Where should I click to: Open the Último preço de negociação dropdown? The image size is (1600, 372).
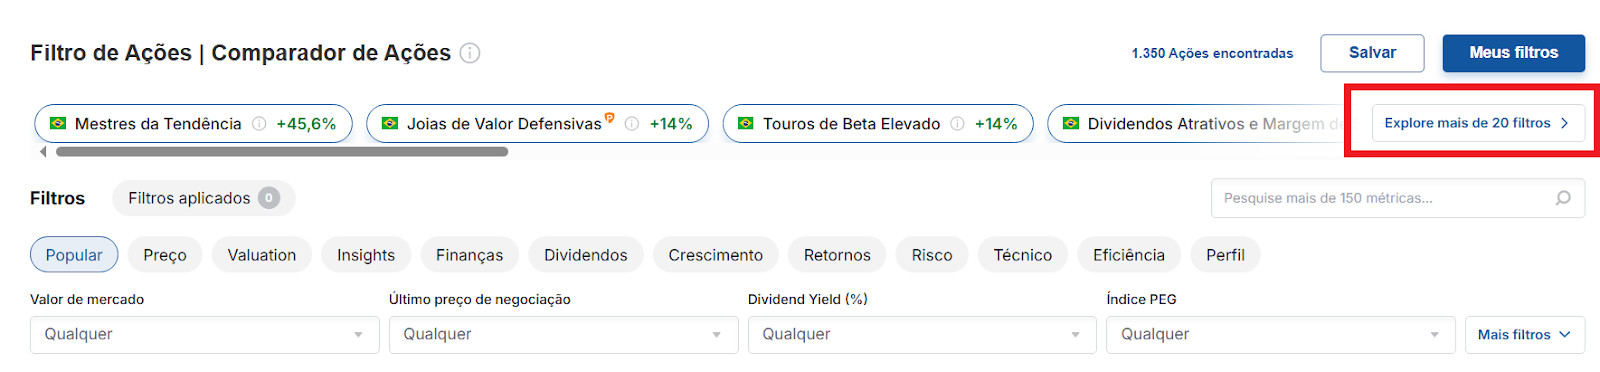(x=564, y=335)
